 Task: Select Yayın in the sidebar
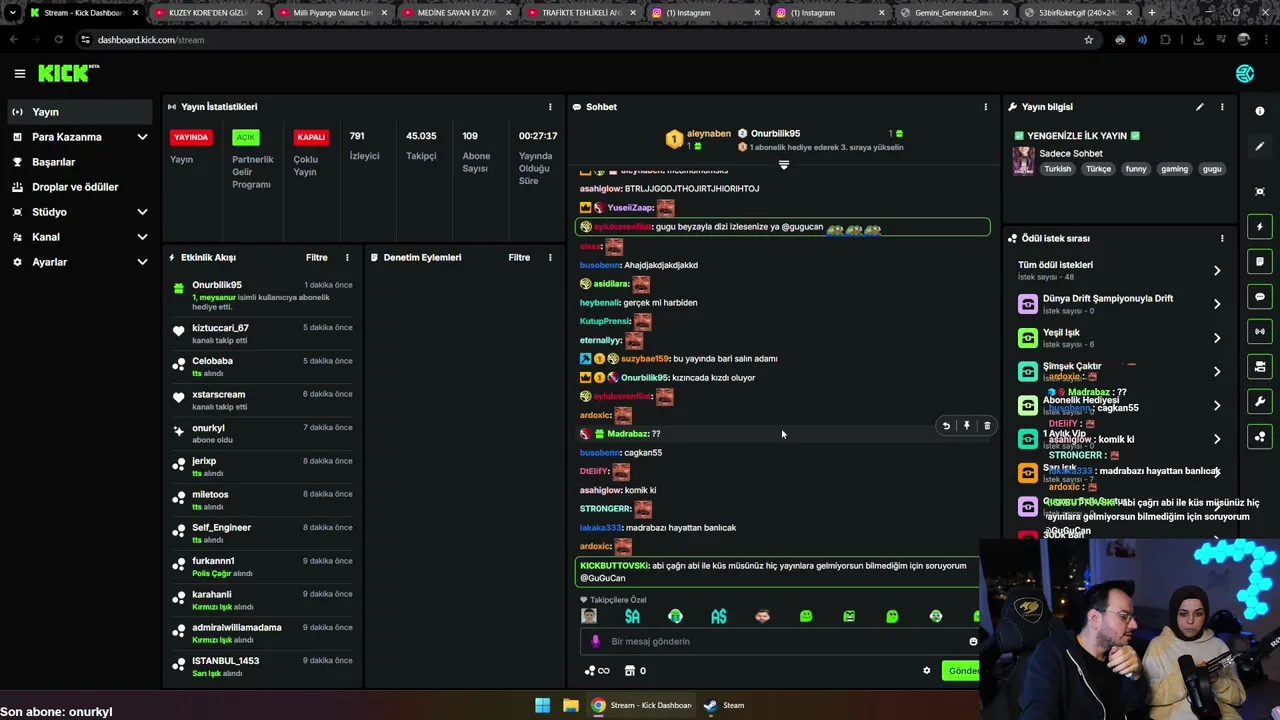tap(78, 112)
